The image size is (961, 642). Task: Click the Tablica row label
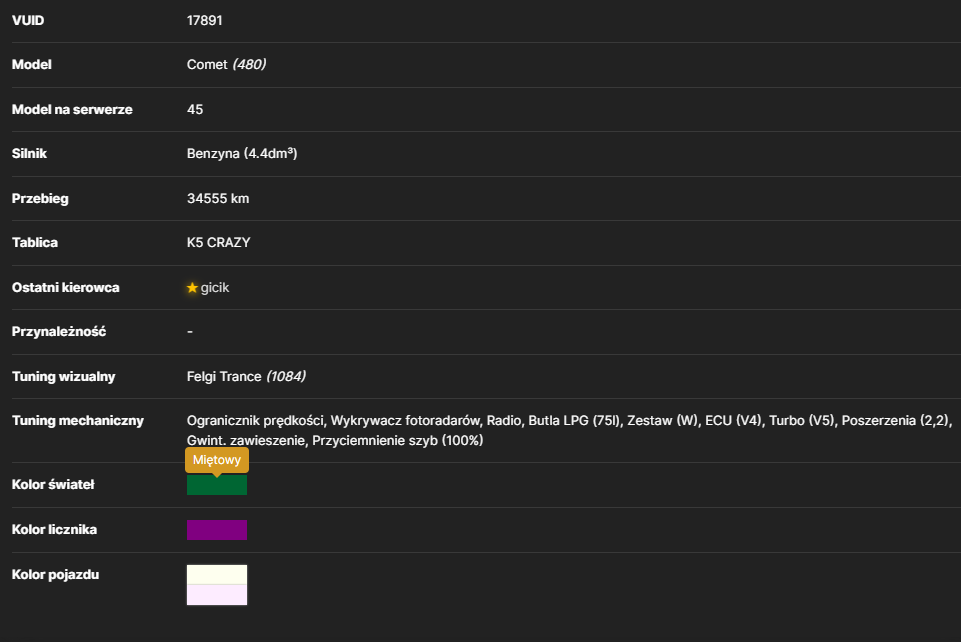[x=35, y=243]
